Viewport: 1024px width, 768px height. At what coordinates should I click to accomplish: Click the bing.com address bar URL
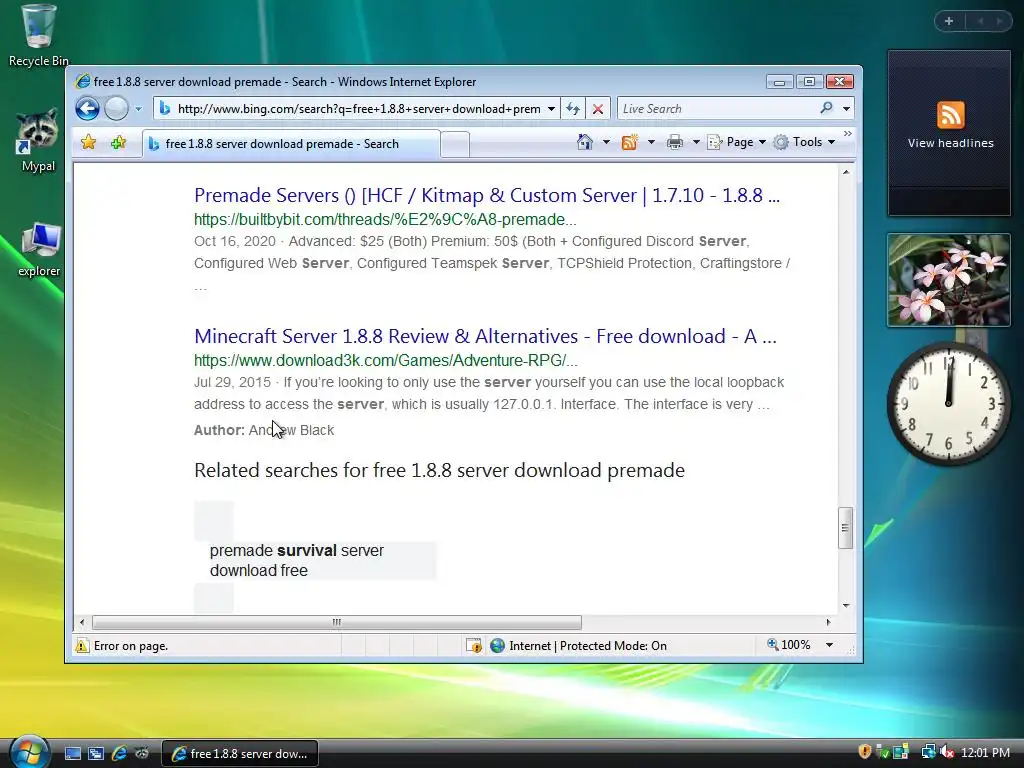[x=359, y=108]
